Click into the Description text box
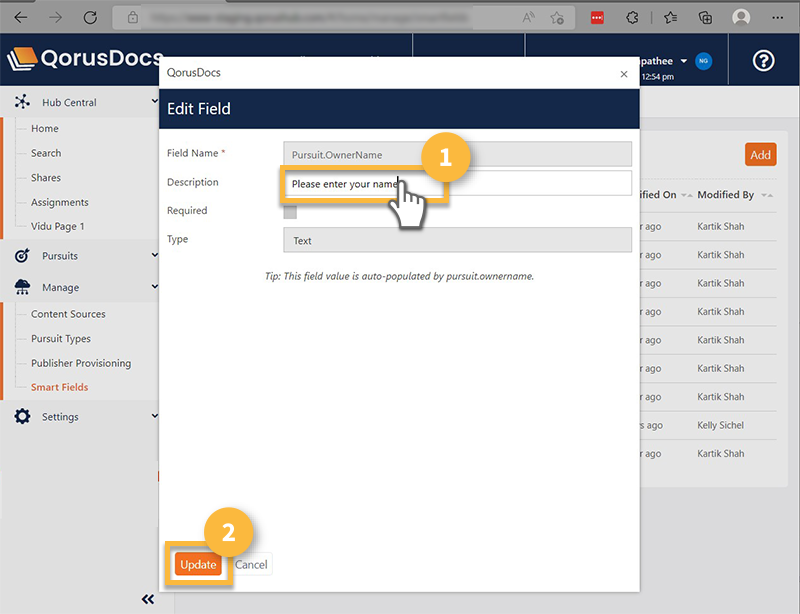Viewport: 800px width, 614px height. click(x=457, y=184)
